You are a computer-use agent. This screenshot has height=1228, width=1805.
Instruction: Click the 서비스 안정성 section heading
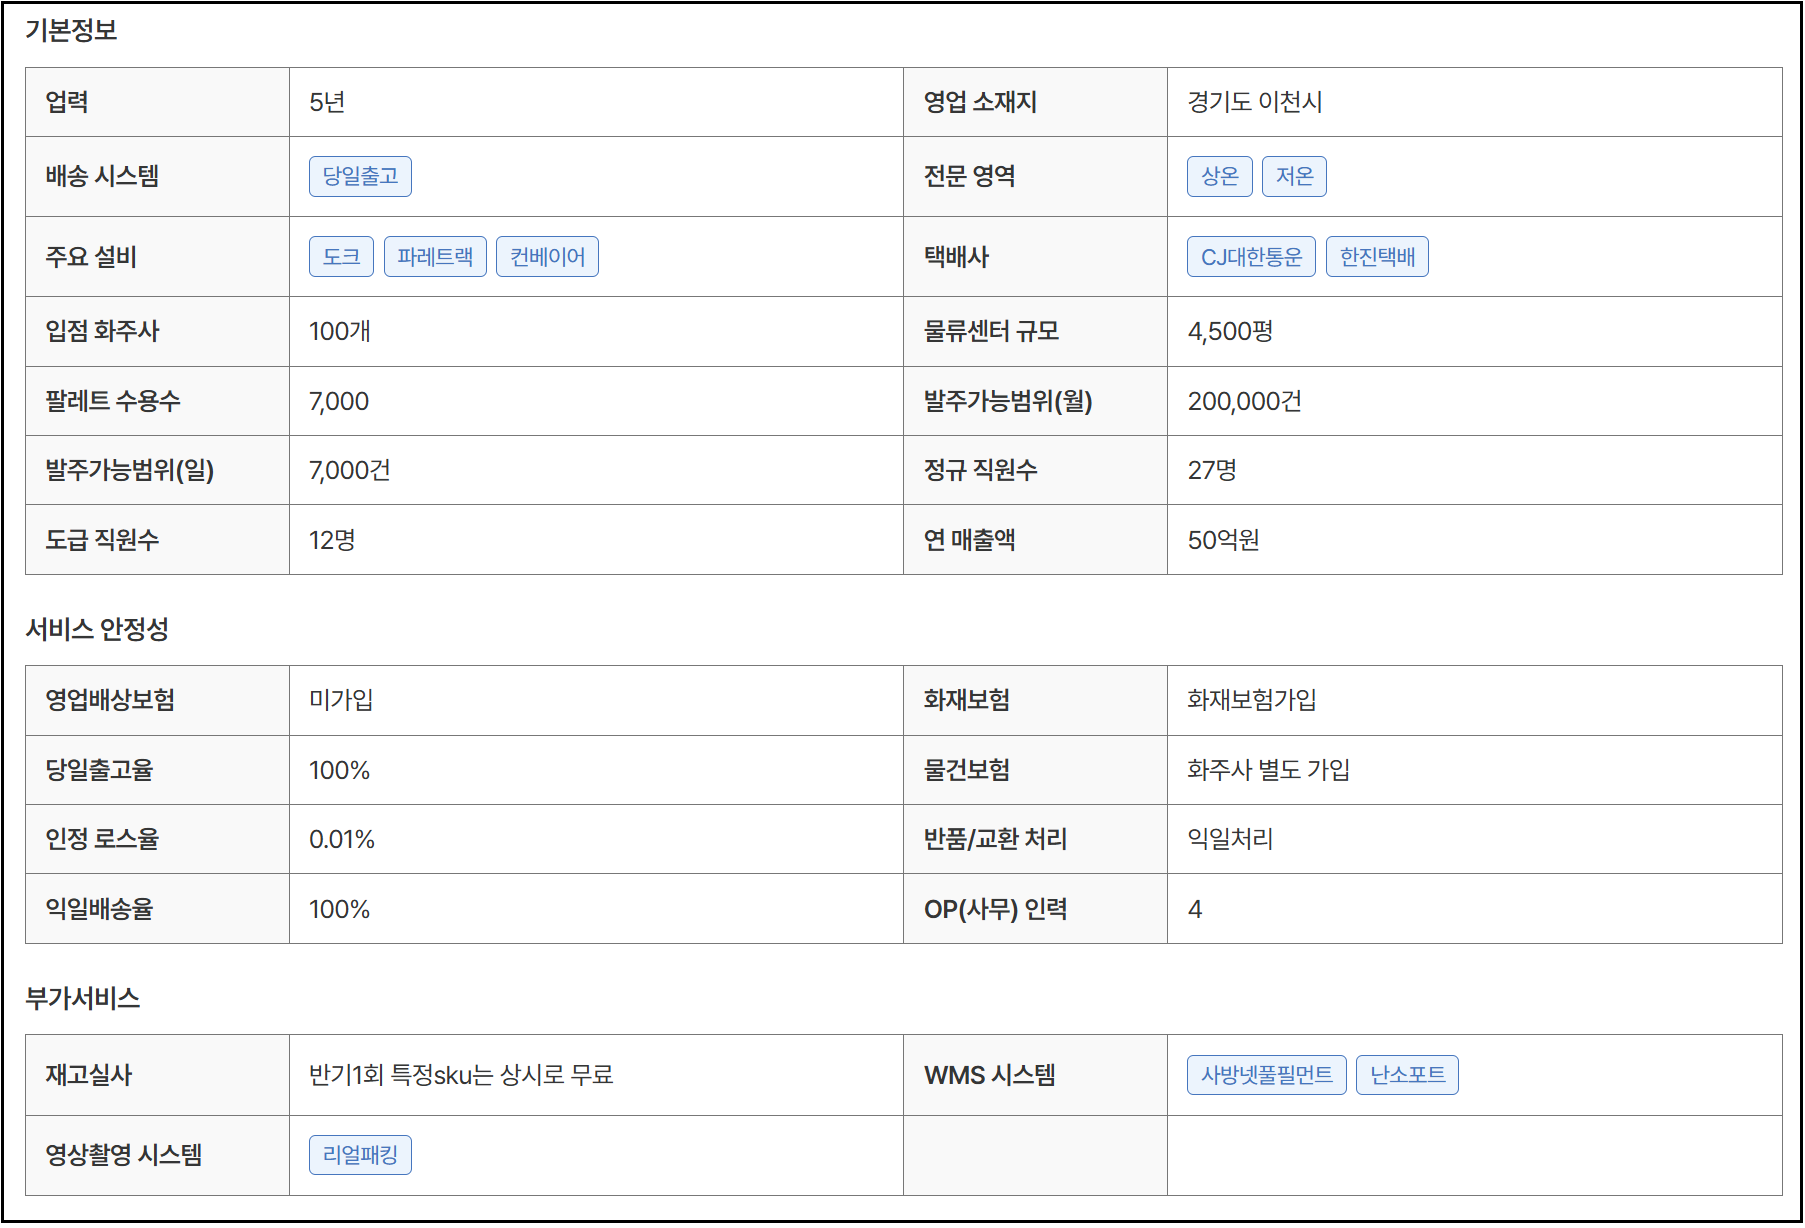click(97, 629)
